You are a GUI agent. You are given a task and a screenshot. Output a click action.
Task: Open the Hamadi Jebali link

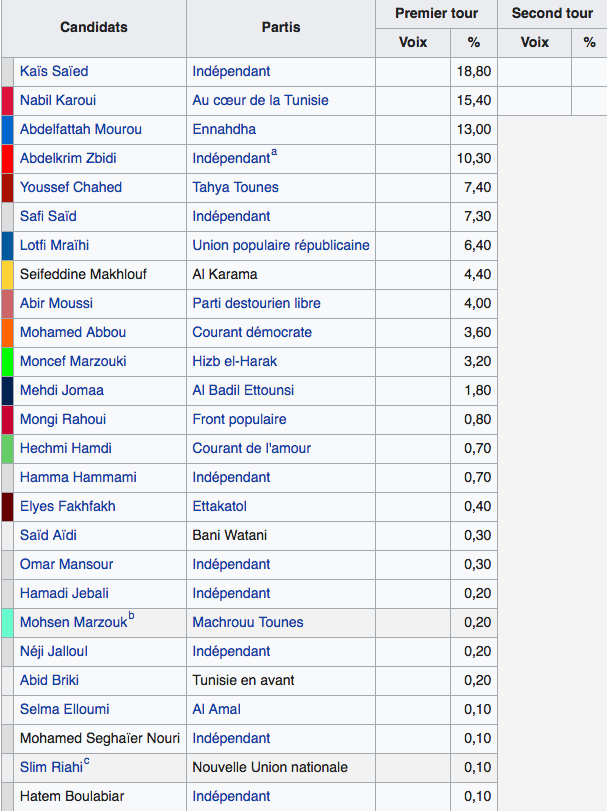[x=64, y=593]
